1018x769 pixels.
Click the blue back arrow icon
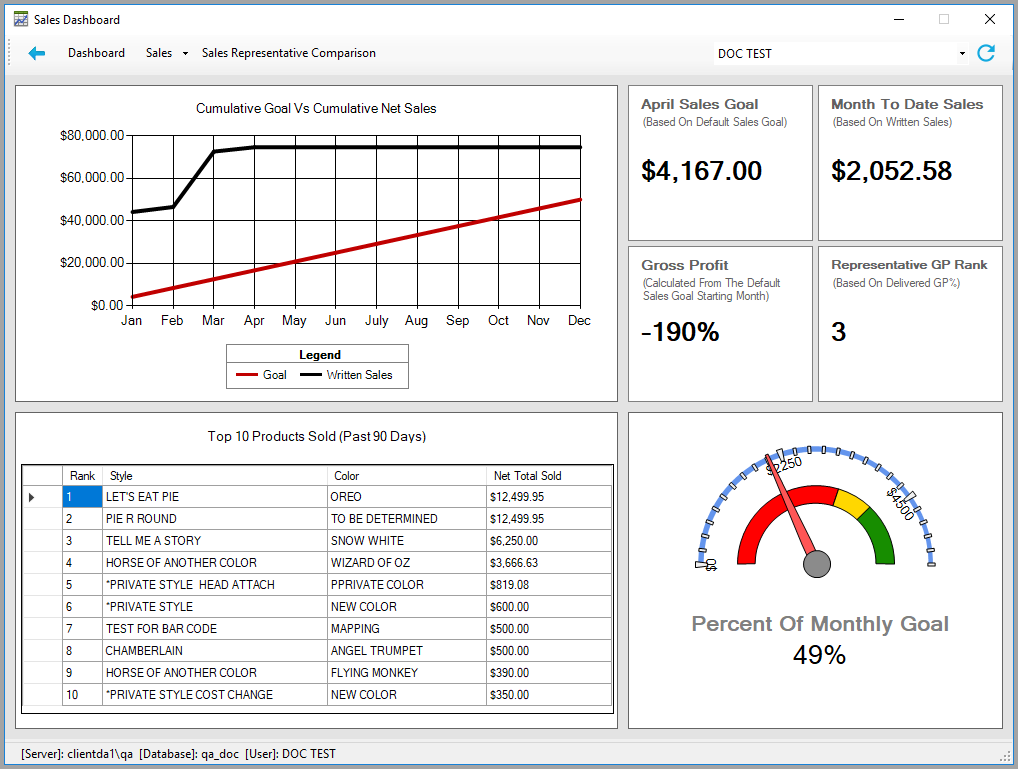click(x=36, y=53)
